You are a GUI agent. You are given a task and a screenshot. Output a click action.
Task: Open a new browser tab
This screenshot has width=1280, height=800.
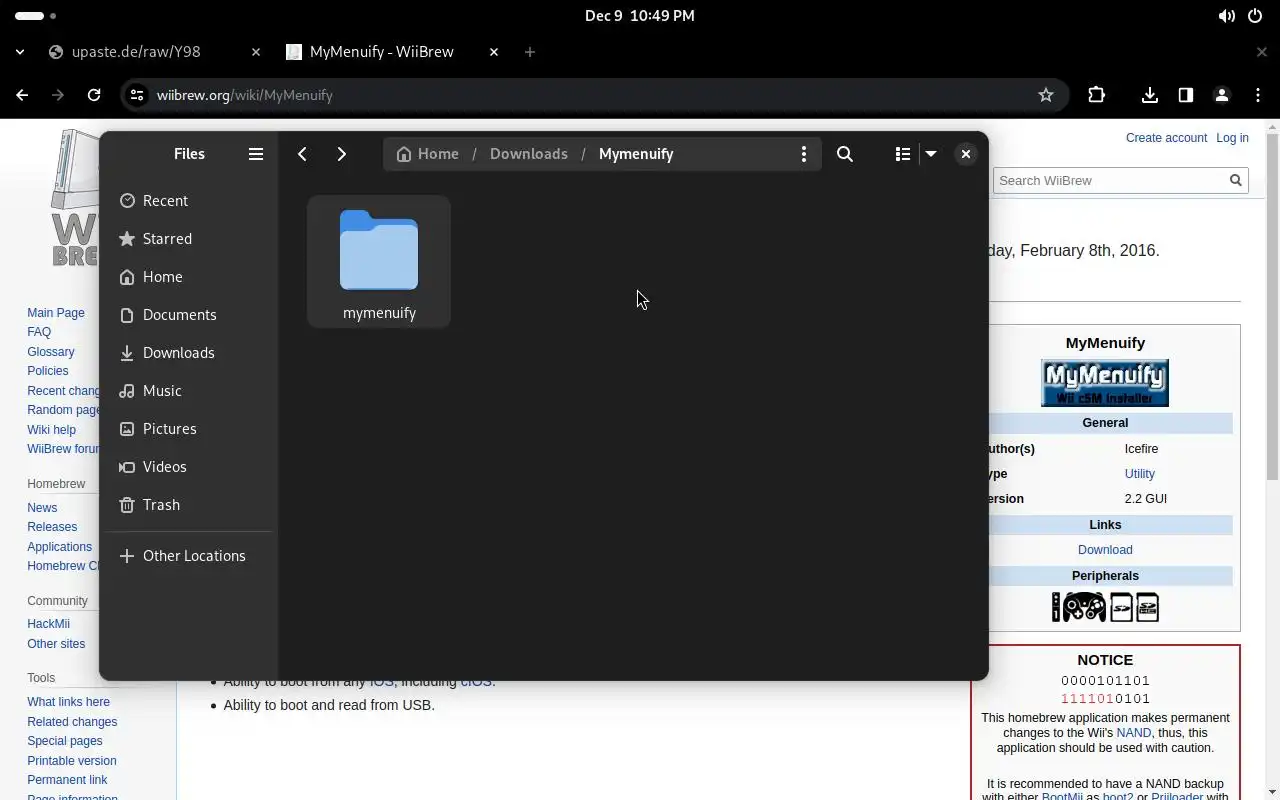(530, 52)
